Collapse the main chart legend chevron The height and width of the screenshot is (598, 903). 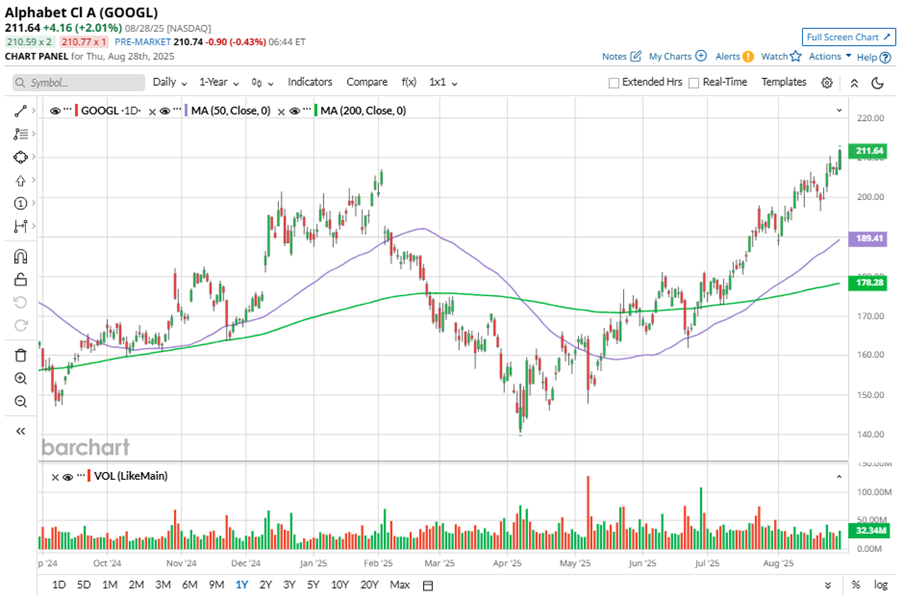[838, 110]
